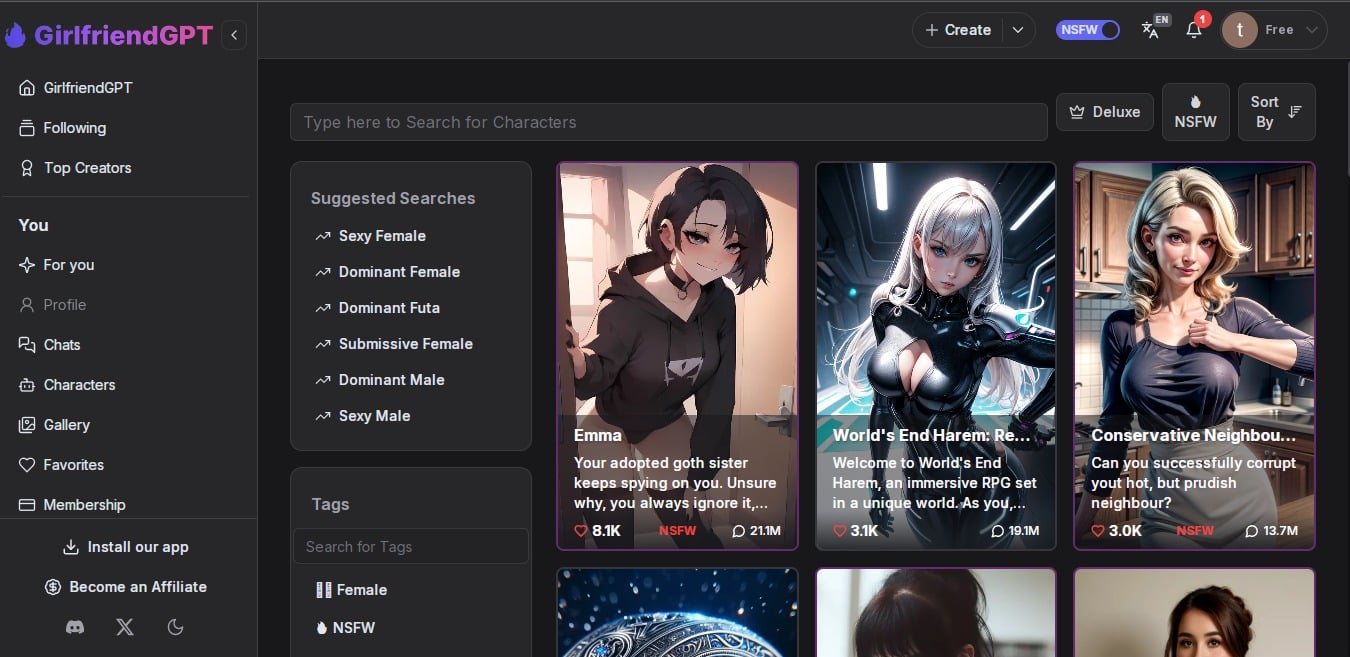Click World's End Harem chat bubble icon
The height and width of the screenshot is (657, 1350).
point(997,531)
